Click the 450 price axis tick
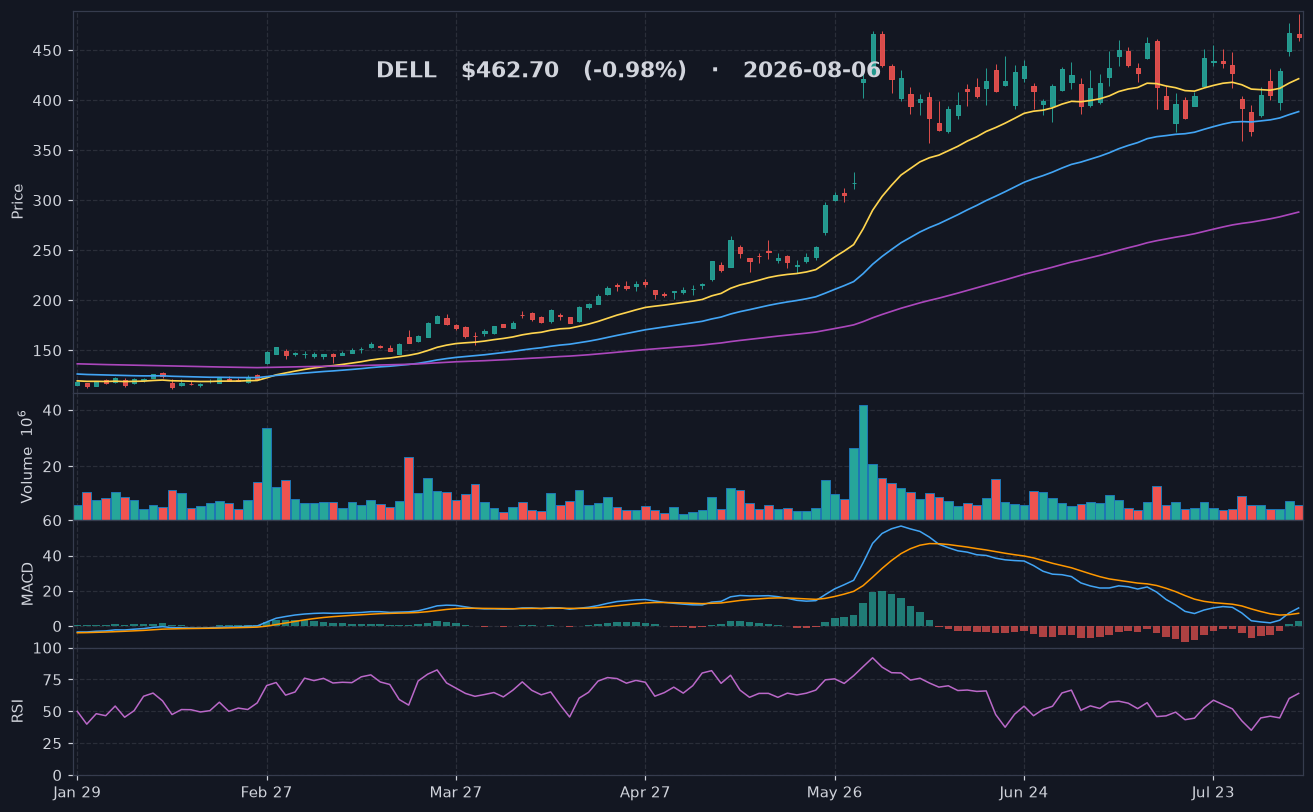The width and height of the screenshot is (1313, 812). tap(49, 51)
